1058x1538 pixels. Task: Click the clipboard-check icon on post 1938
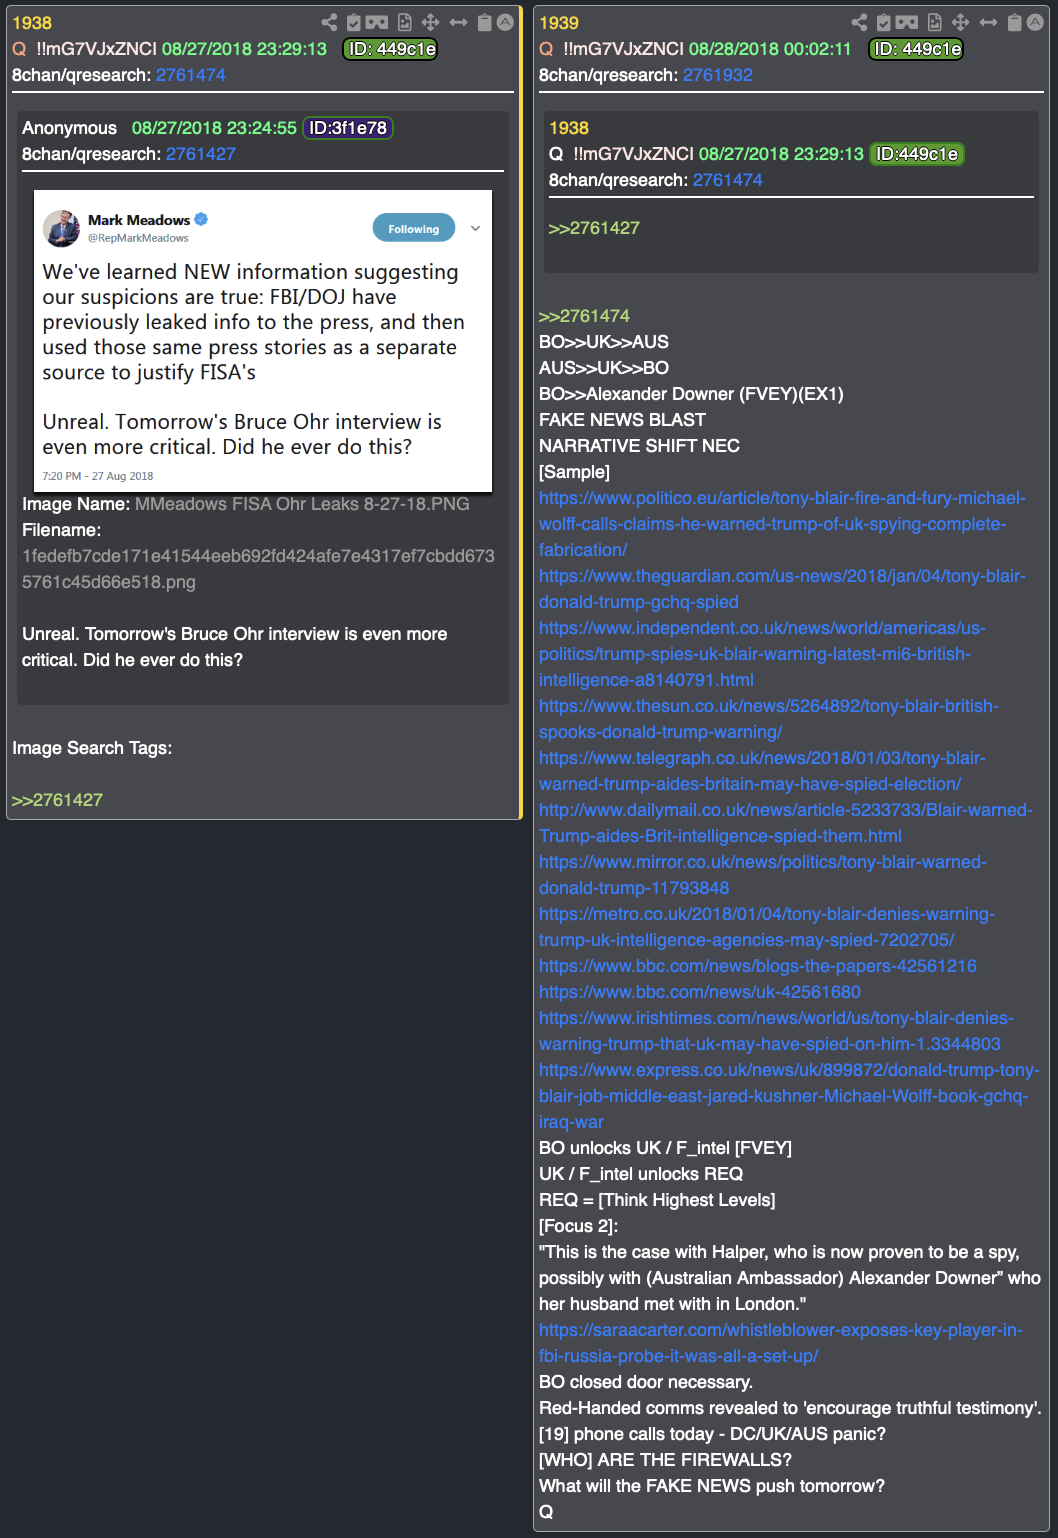click(x=353, y=22)
